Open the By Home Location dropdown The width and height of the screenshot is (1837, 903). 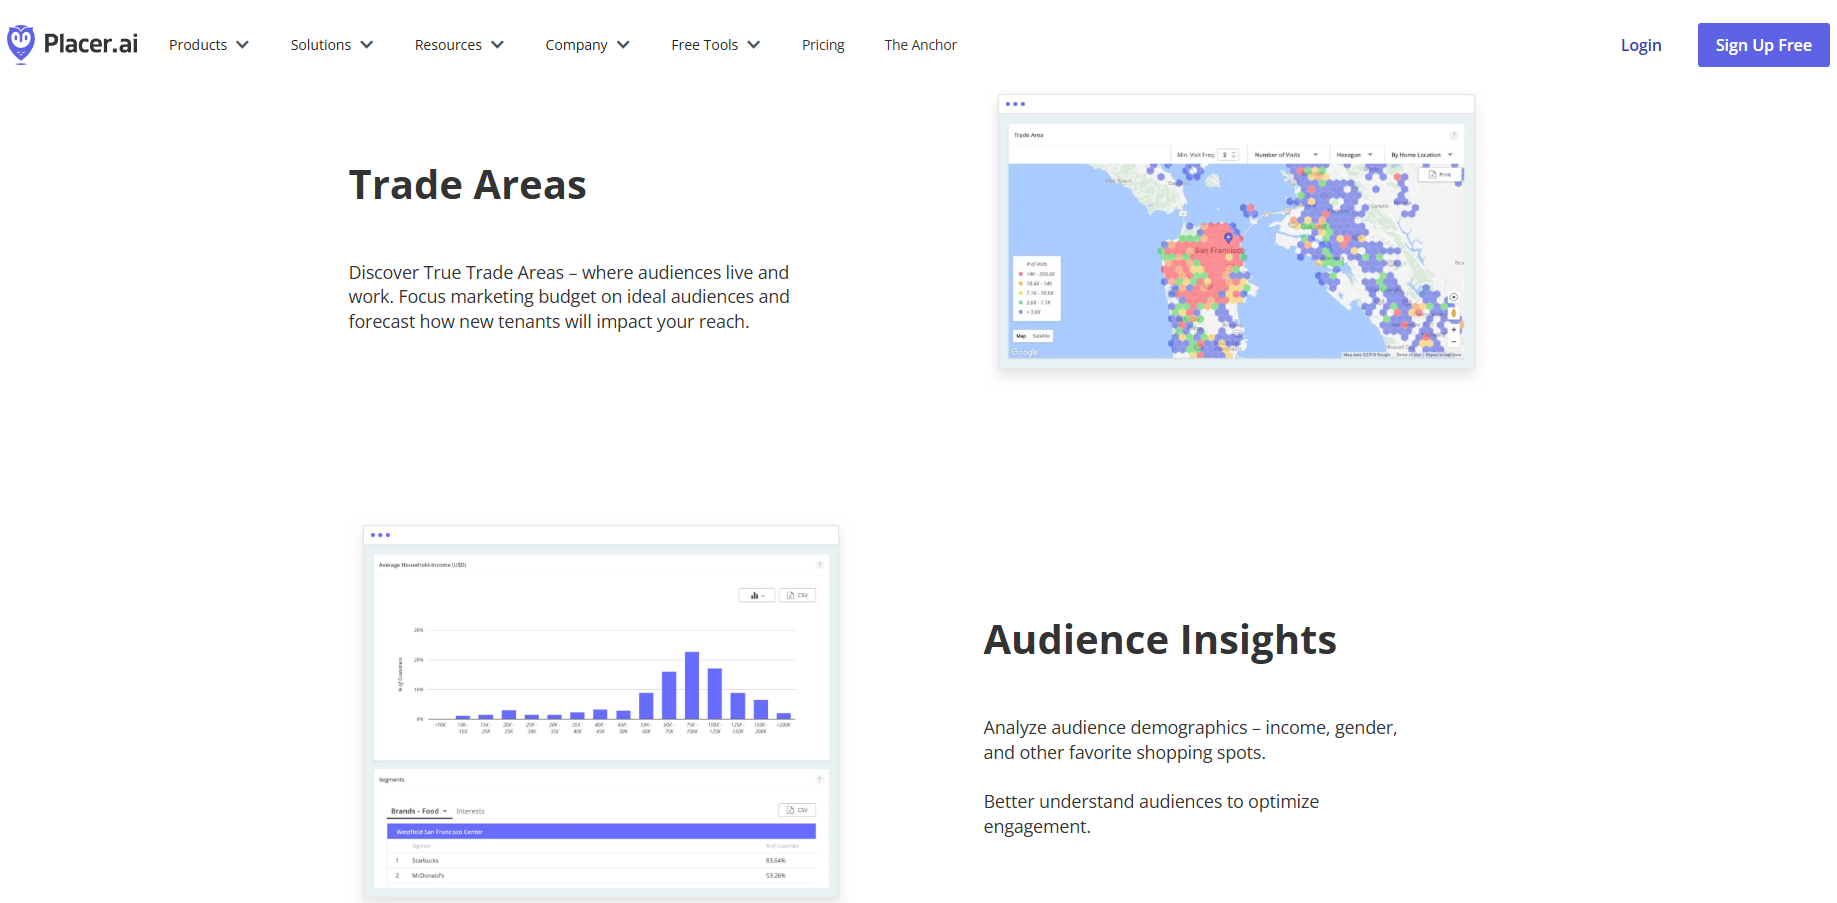1421,155
